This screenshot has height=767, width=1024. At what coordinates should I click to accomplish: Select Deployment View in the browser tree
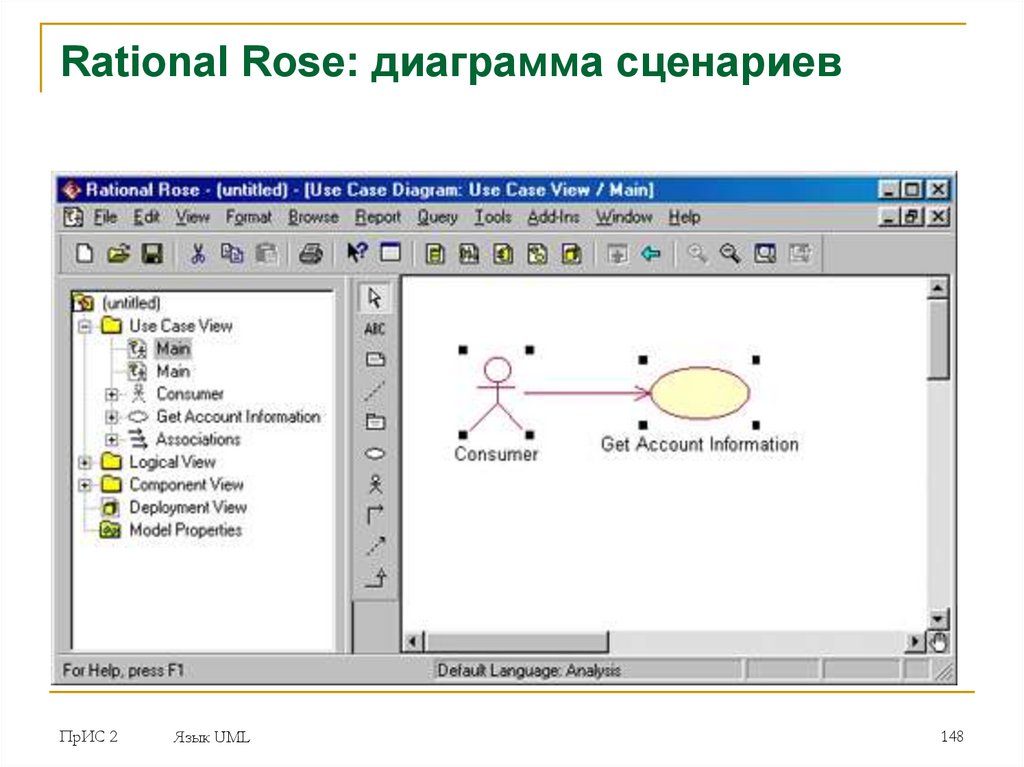[x=188, y=508]
